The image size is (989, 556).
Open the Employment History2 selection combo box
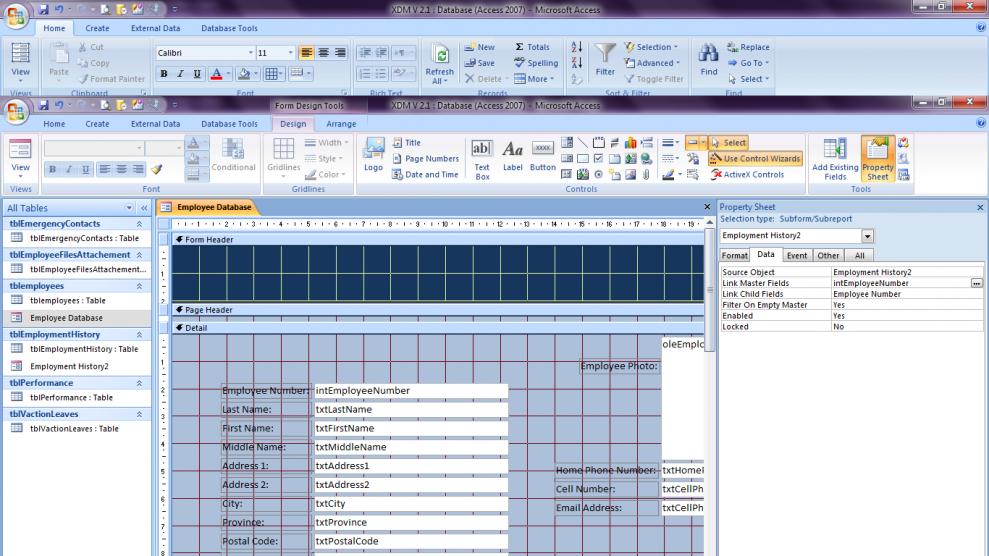[x=867, y=236]
